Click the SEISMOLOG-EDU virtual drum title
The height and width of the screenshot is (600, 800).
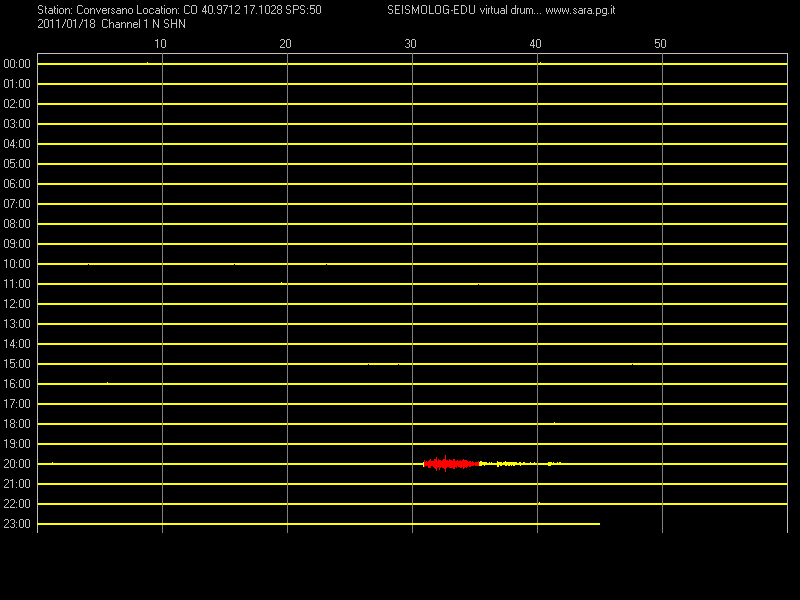464,10
